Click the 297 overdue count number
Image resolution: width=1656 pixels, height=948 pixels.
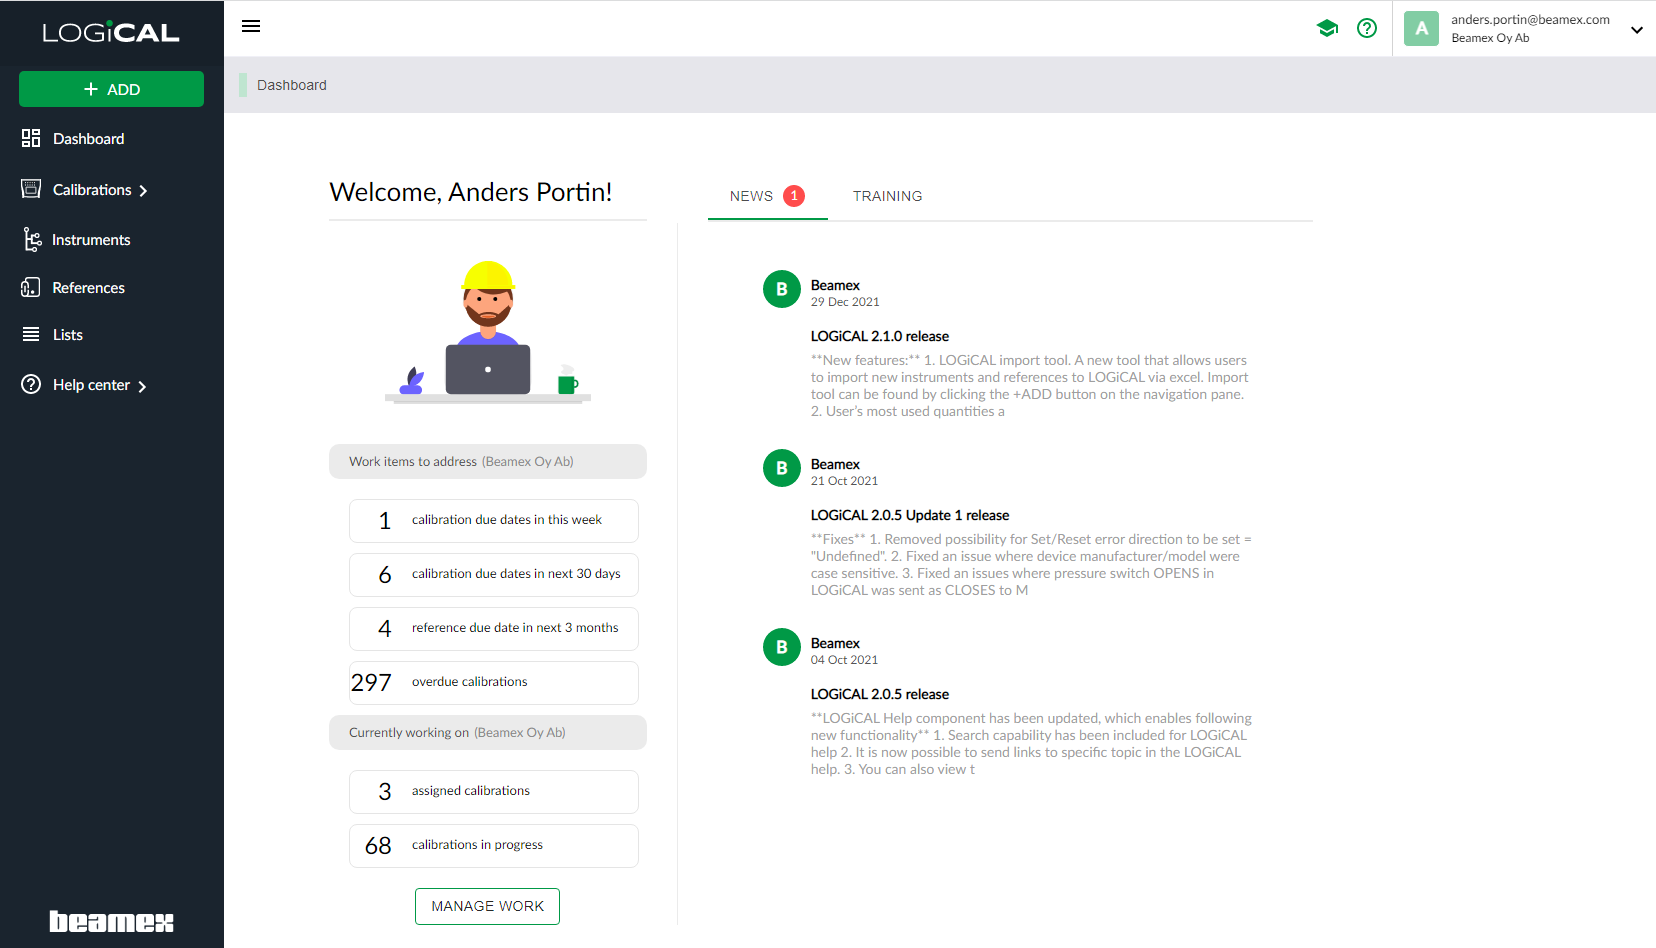(371, 683)
